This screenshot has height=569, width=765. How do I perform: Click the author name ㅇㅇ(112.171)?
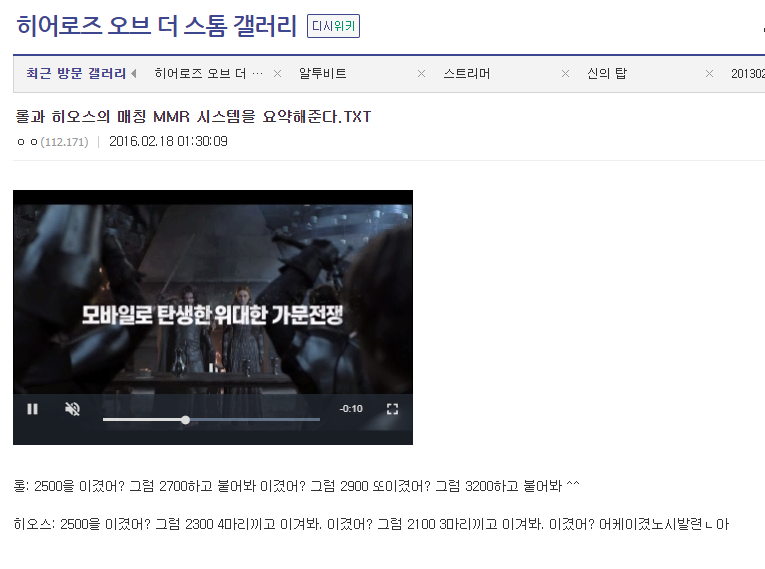(53, 142)
